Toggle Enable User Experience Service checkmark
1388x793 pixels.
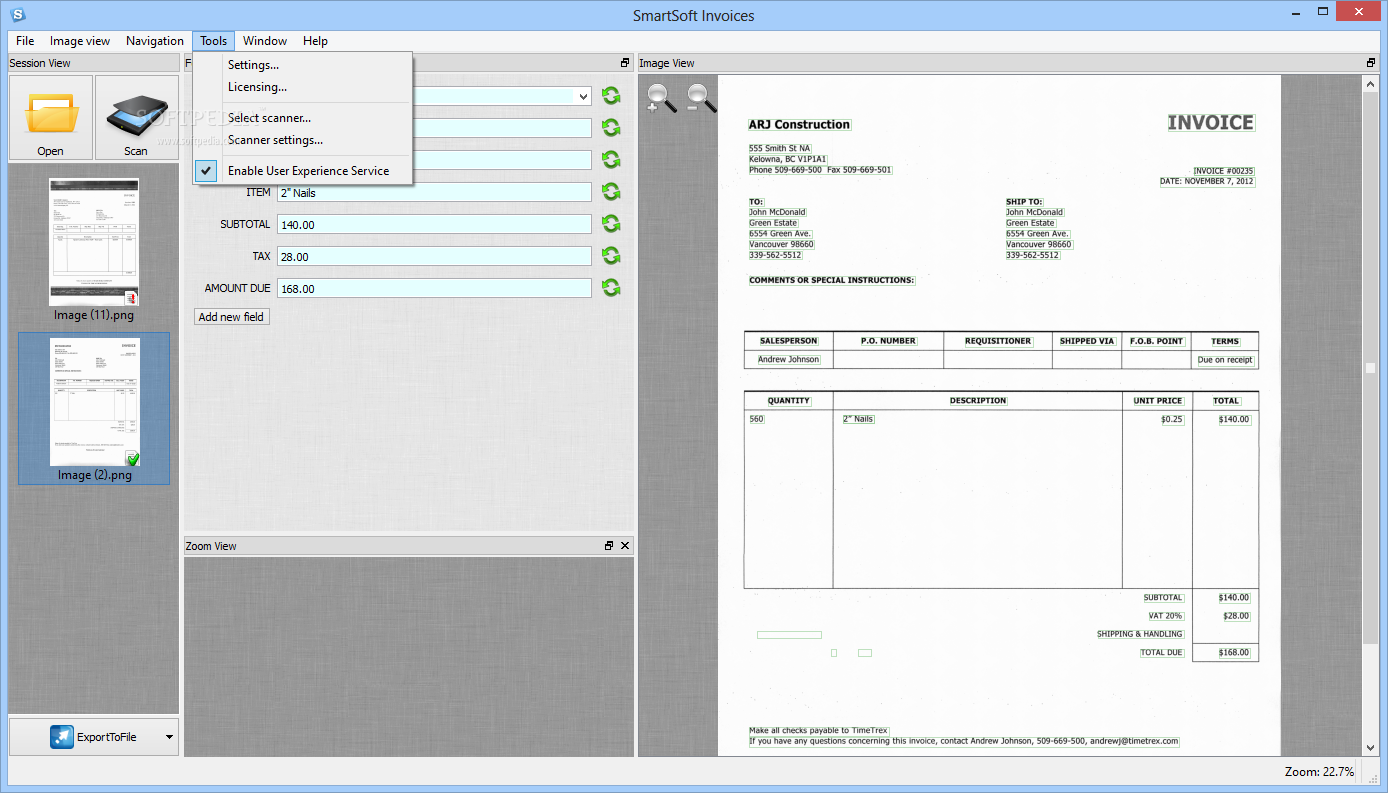tap(206, 171)
